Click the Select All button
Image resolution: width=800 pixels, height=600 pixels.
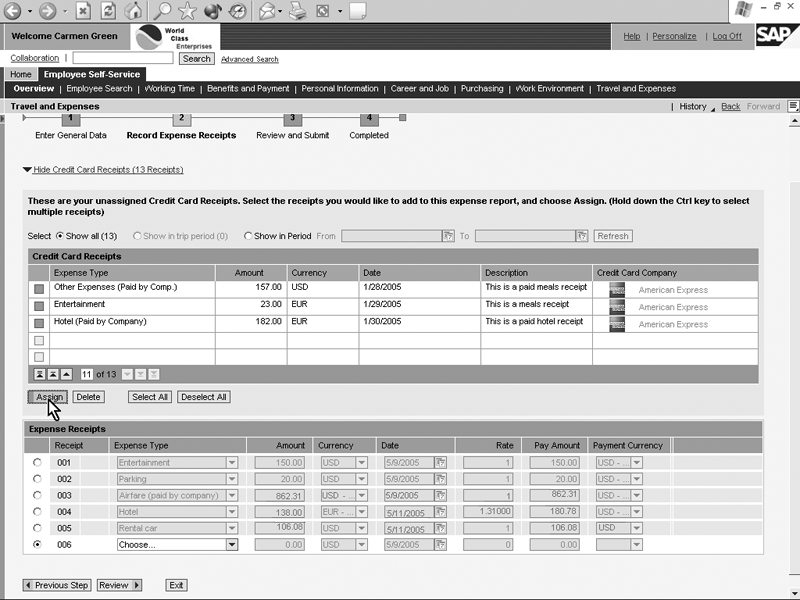pos(150,397)
